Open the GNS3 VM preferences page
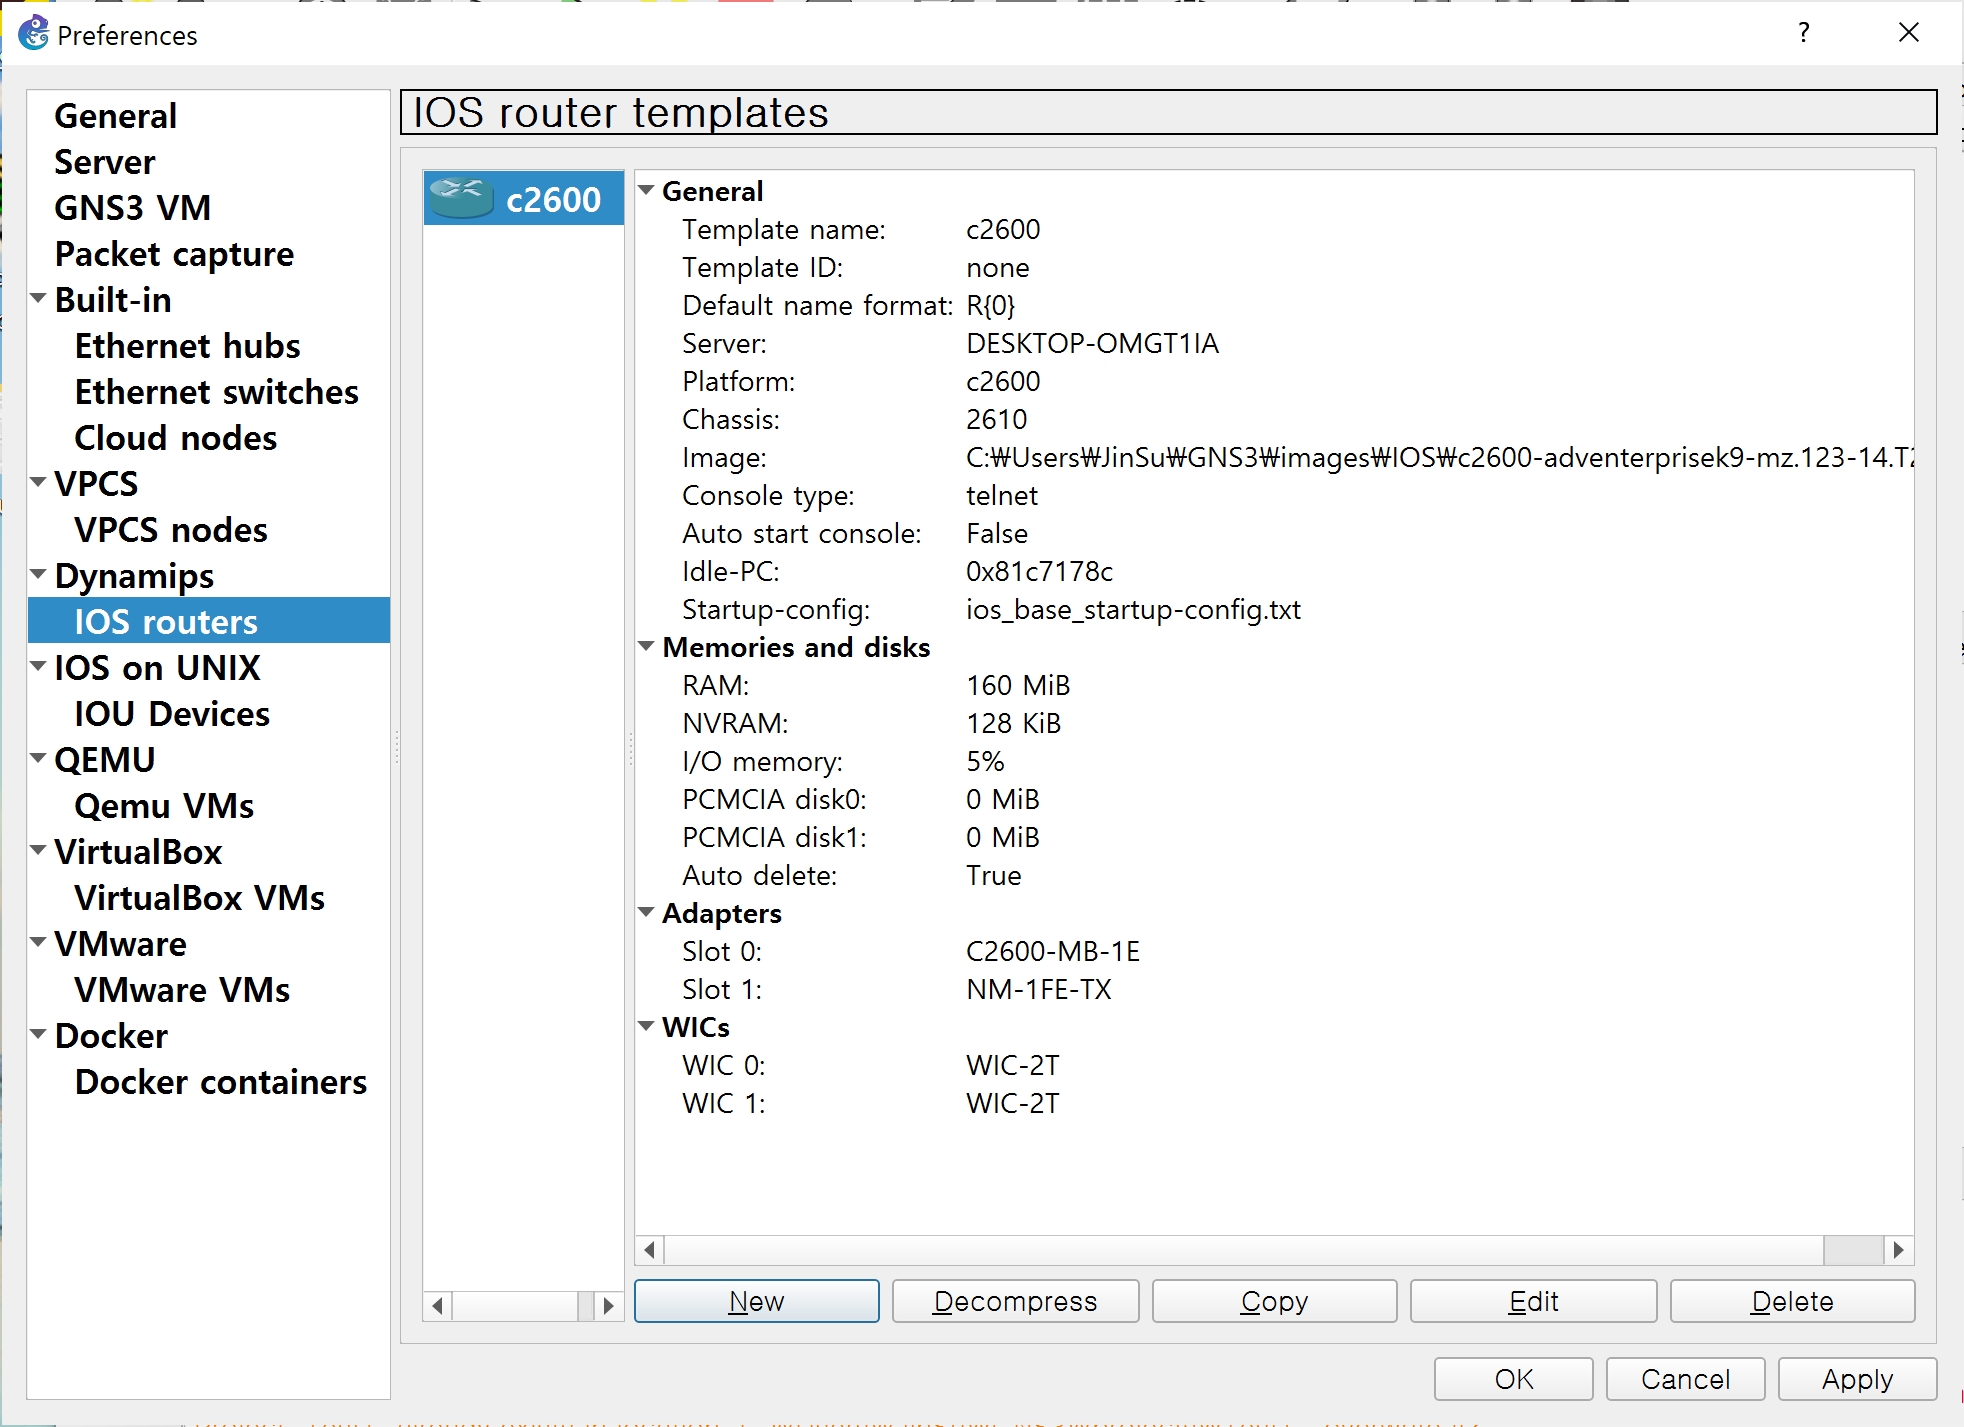The width and height of the screenshot is (1964, 1427). click(132, 208)
